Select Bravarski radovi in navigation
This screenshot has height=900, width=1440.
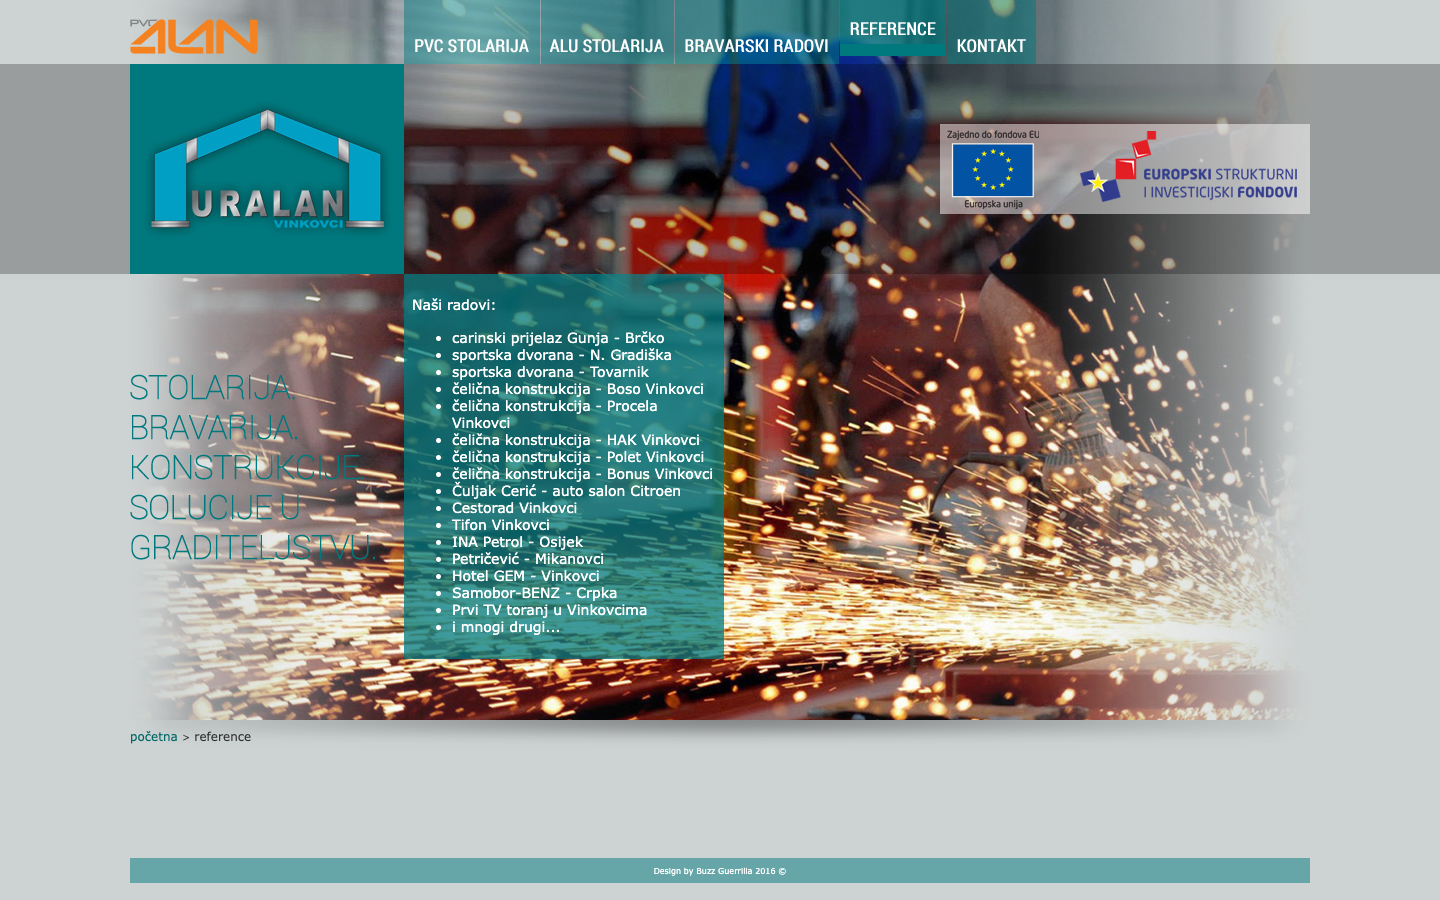pos(756,46)
